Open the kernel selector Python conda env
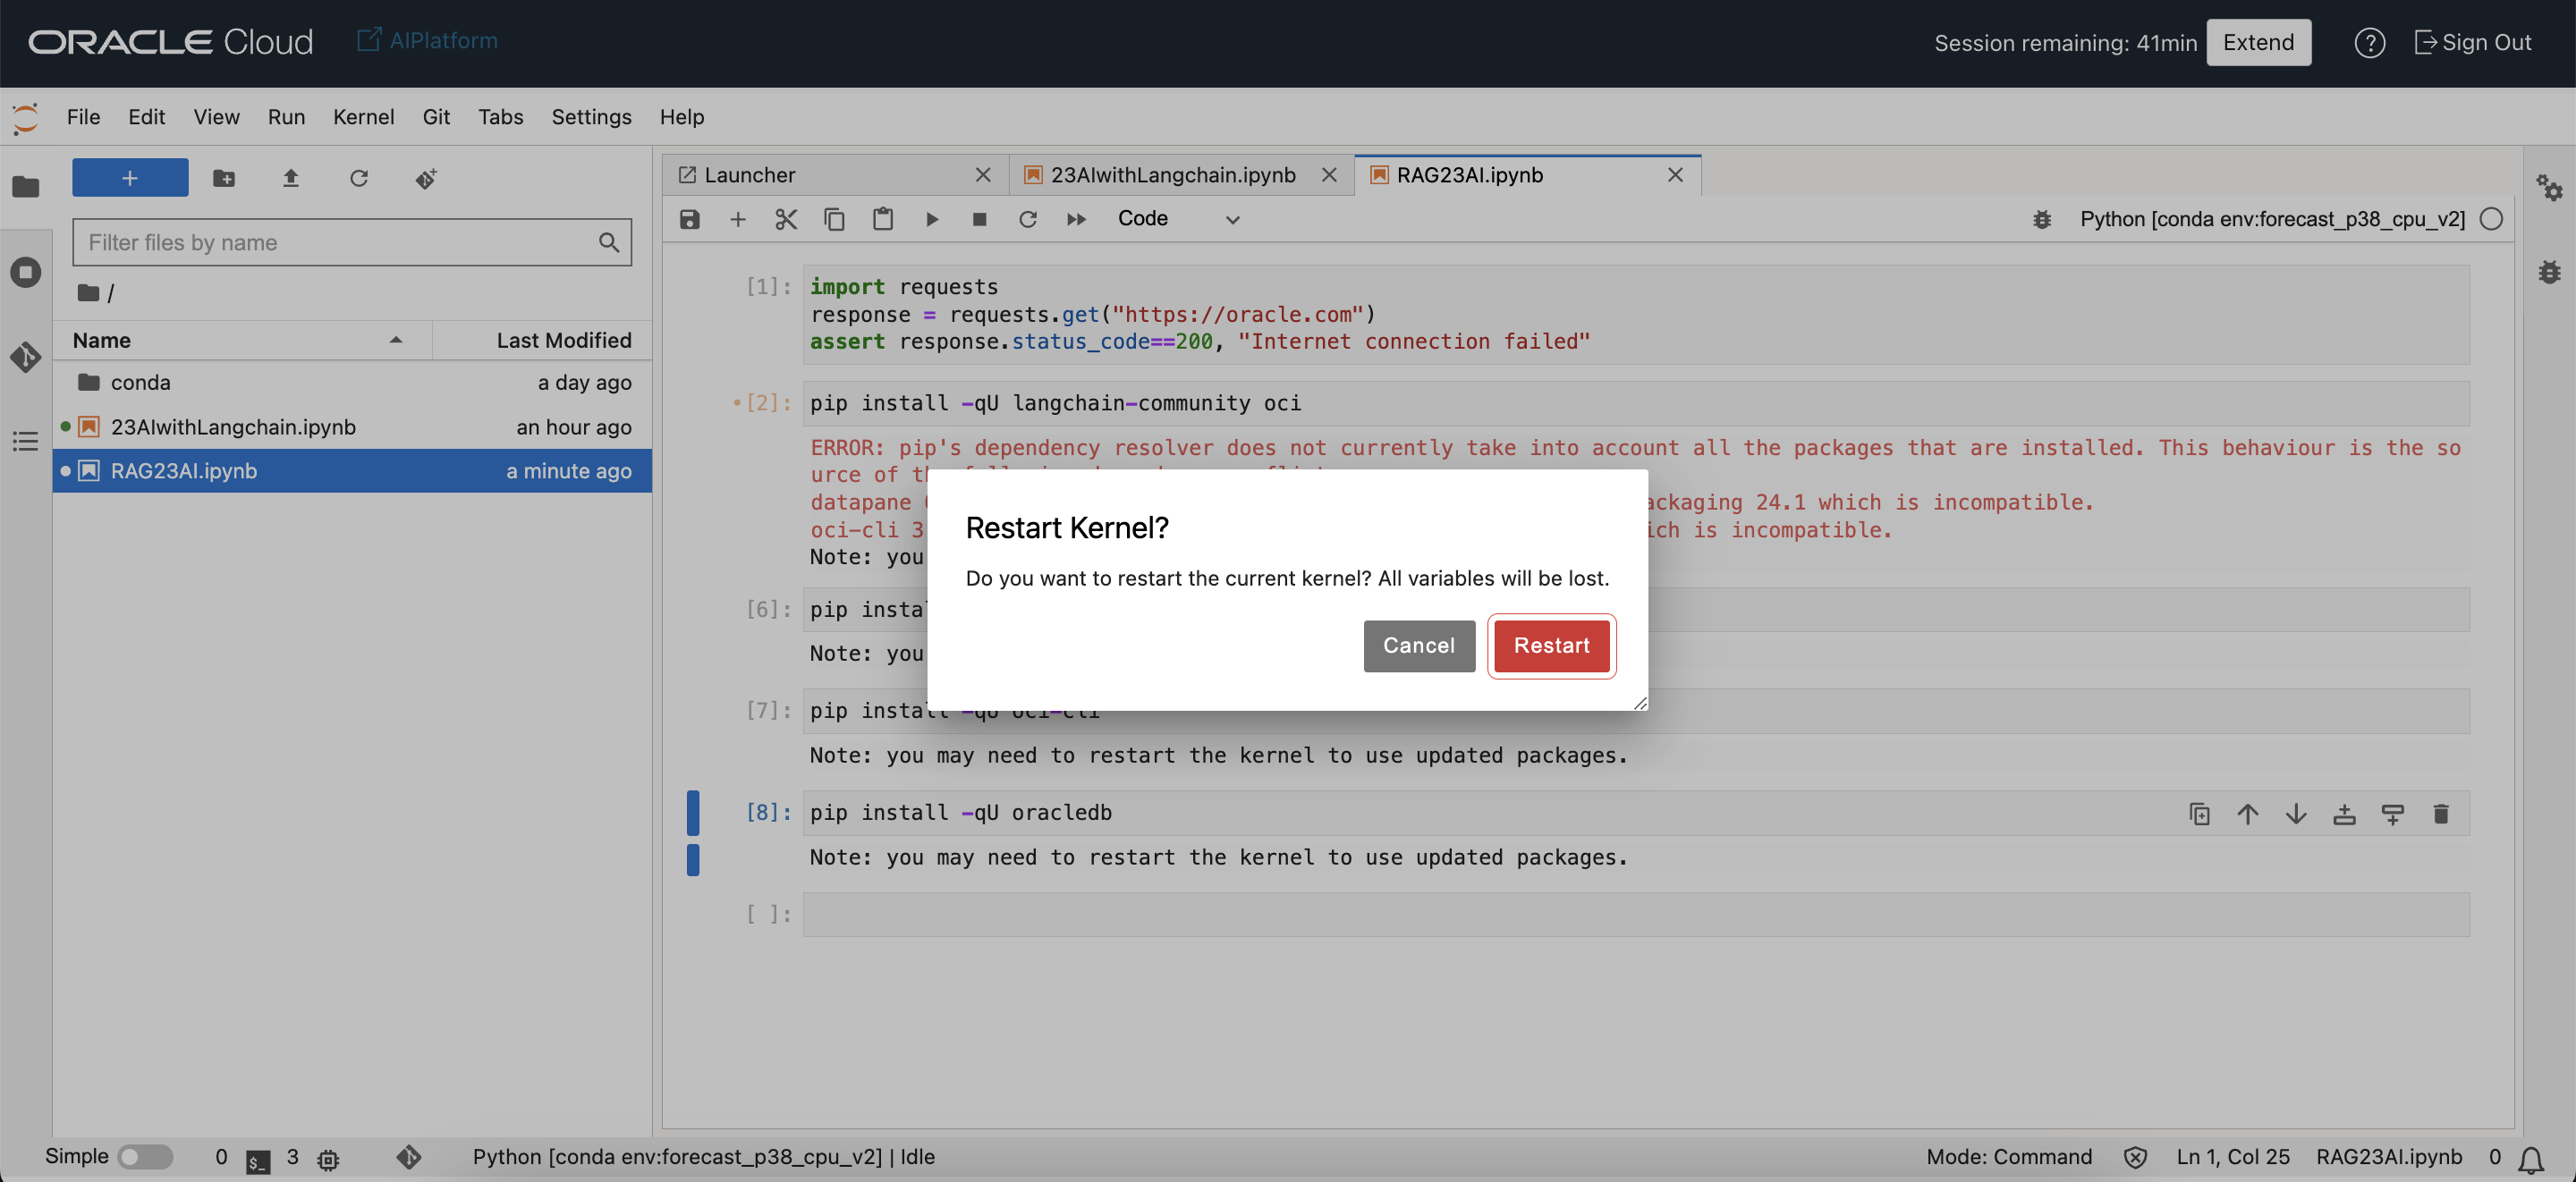This screenshot has width=2576, height=1182. click(2272, 219)
